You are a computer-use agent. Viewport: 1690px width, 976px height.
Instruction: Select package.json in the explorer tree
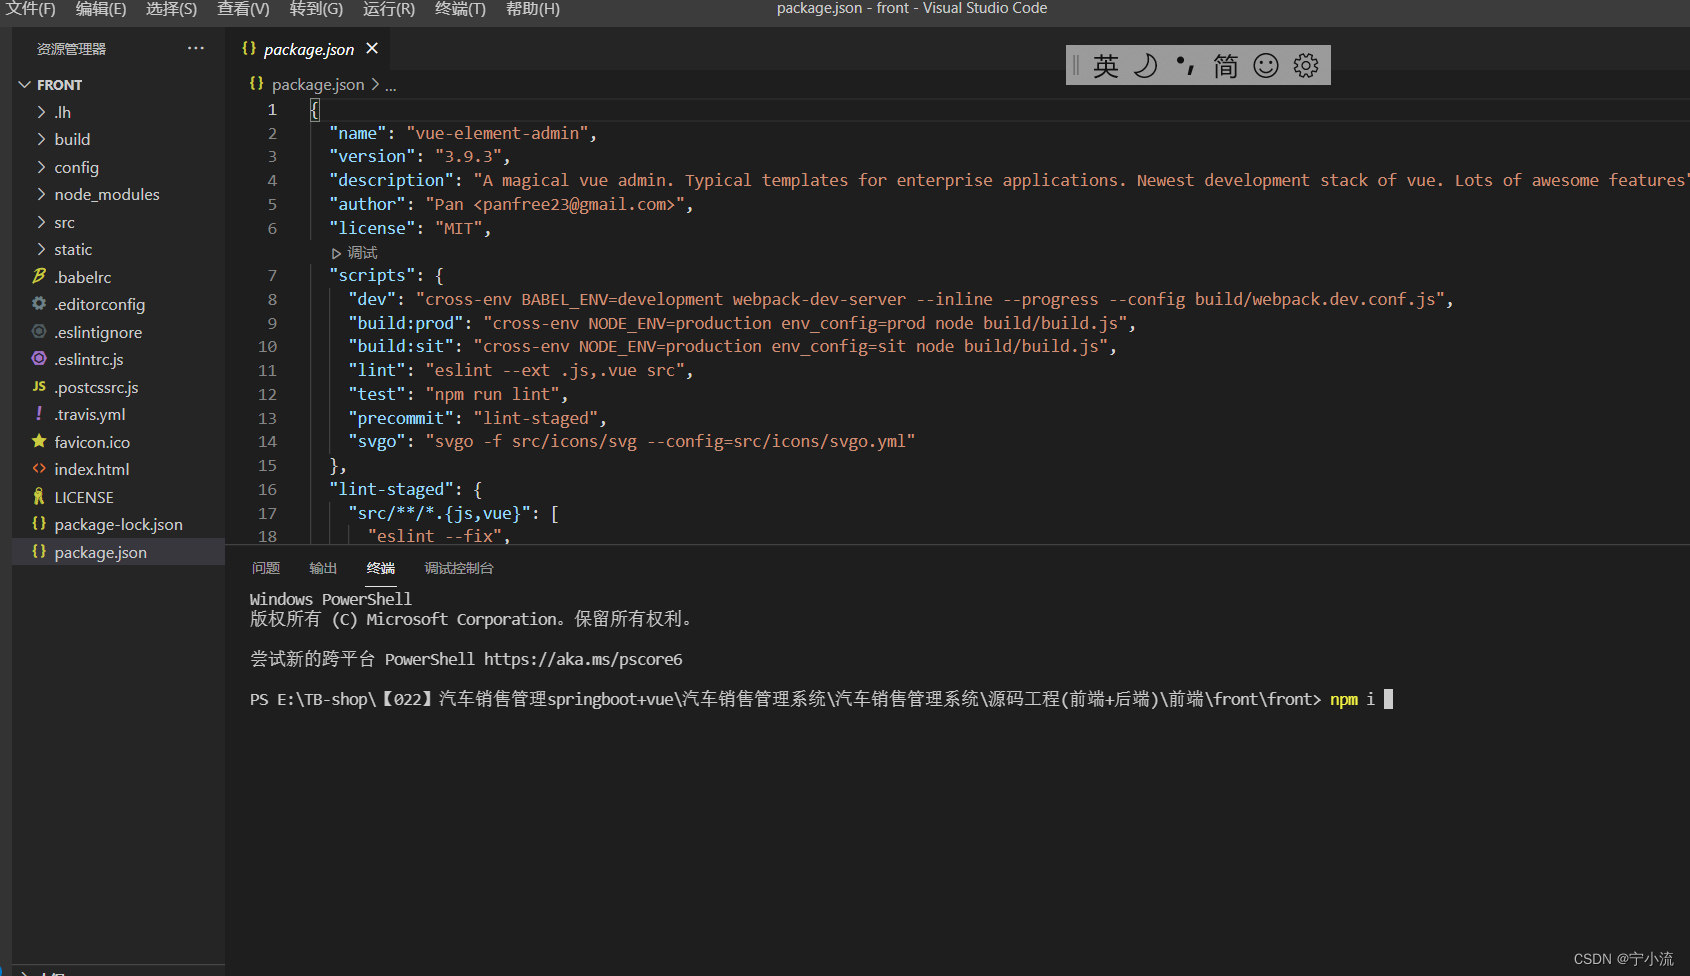tap(120, 552)
